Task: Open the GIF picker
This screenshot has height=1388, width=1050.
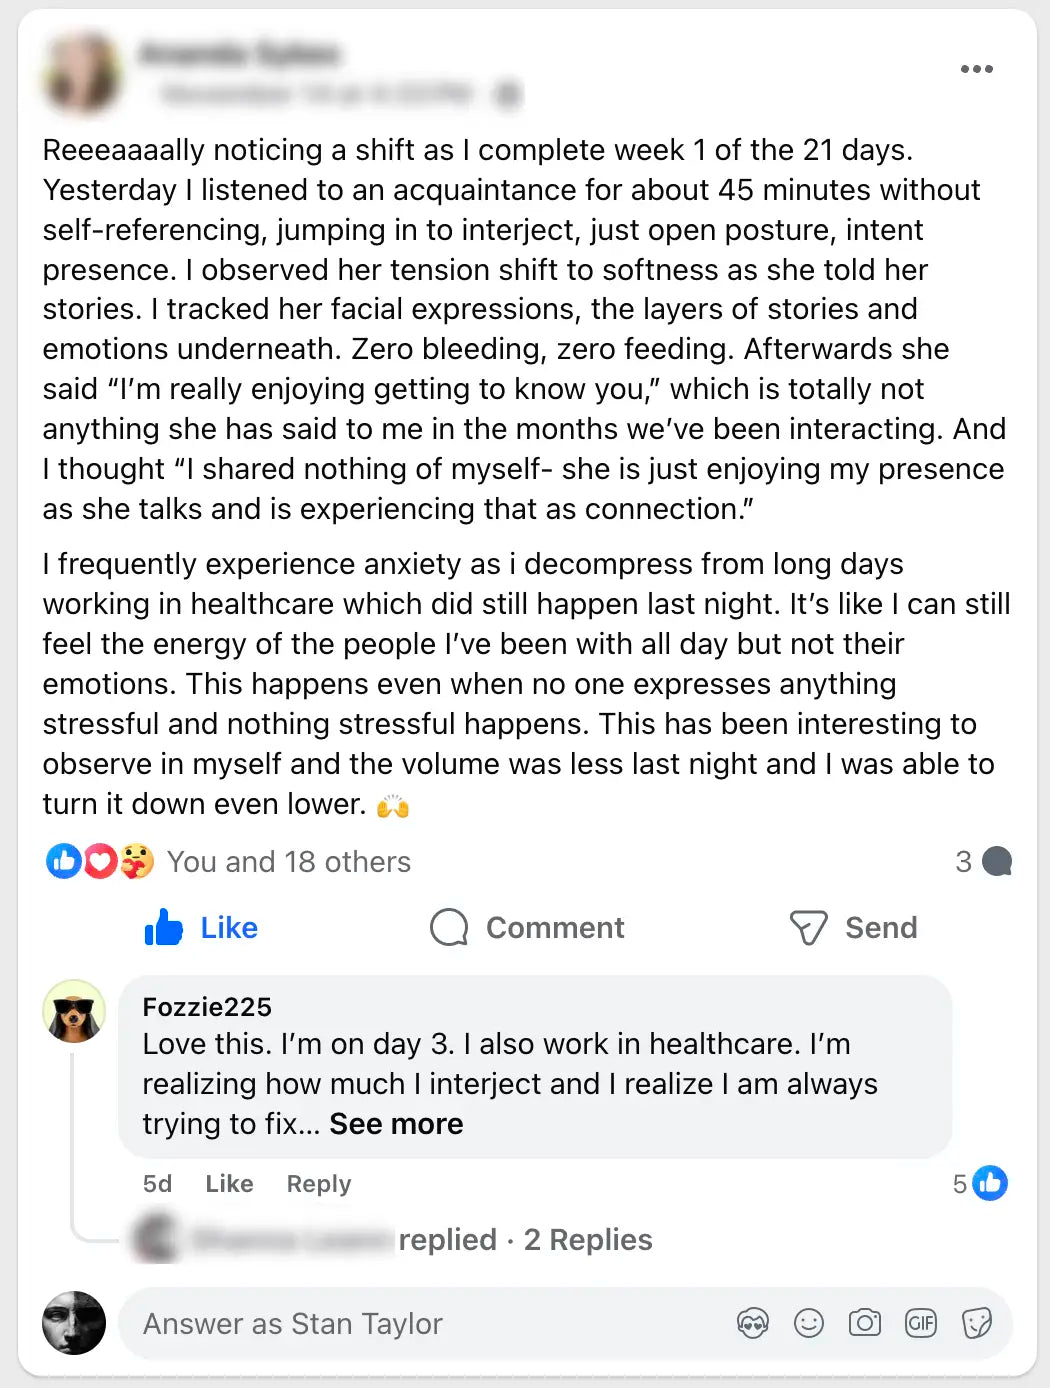Action: point(920,1324)
